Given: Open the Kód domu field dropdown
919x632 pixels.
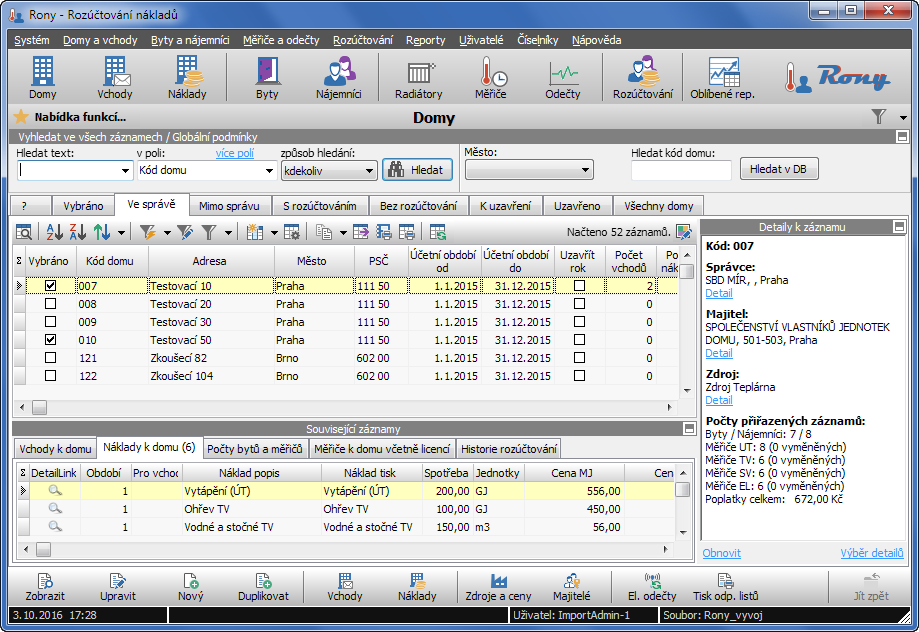Looking at the screenshot, I should 269,171.
